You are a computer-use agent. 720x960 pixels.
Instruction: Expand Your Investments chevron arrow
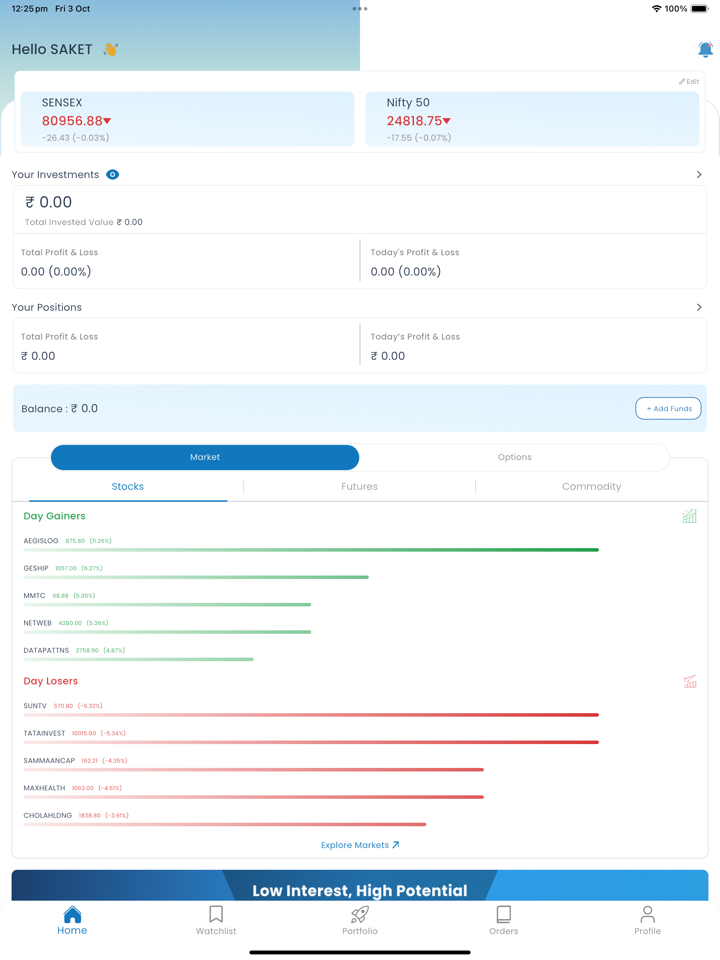[698, 174]
